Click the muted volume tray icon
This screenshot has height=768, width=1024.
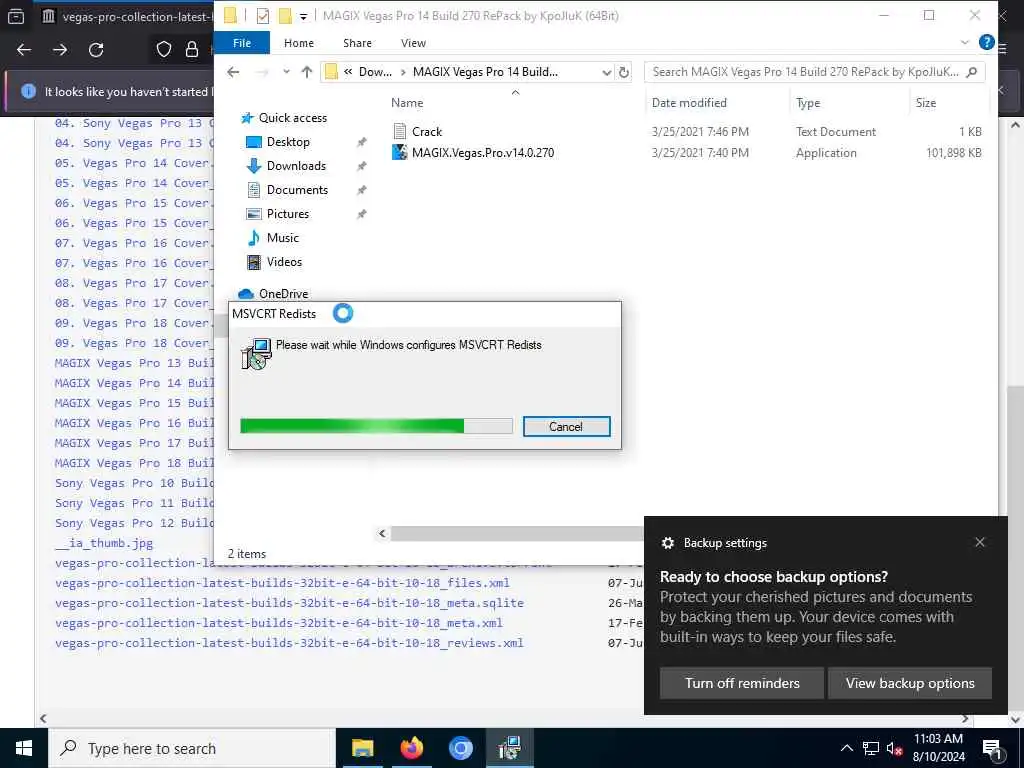coord(894,748)
